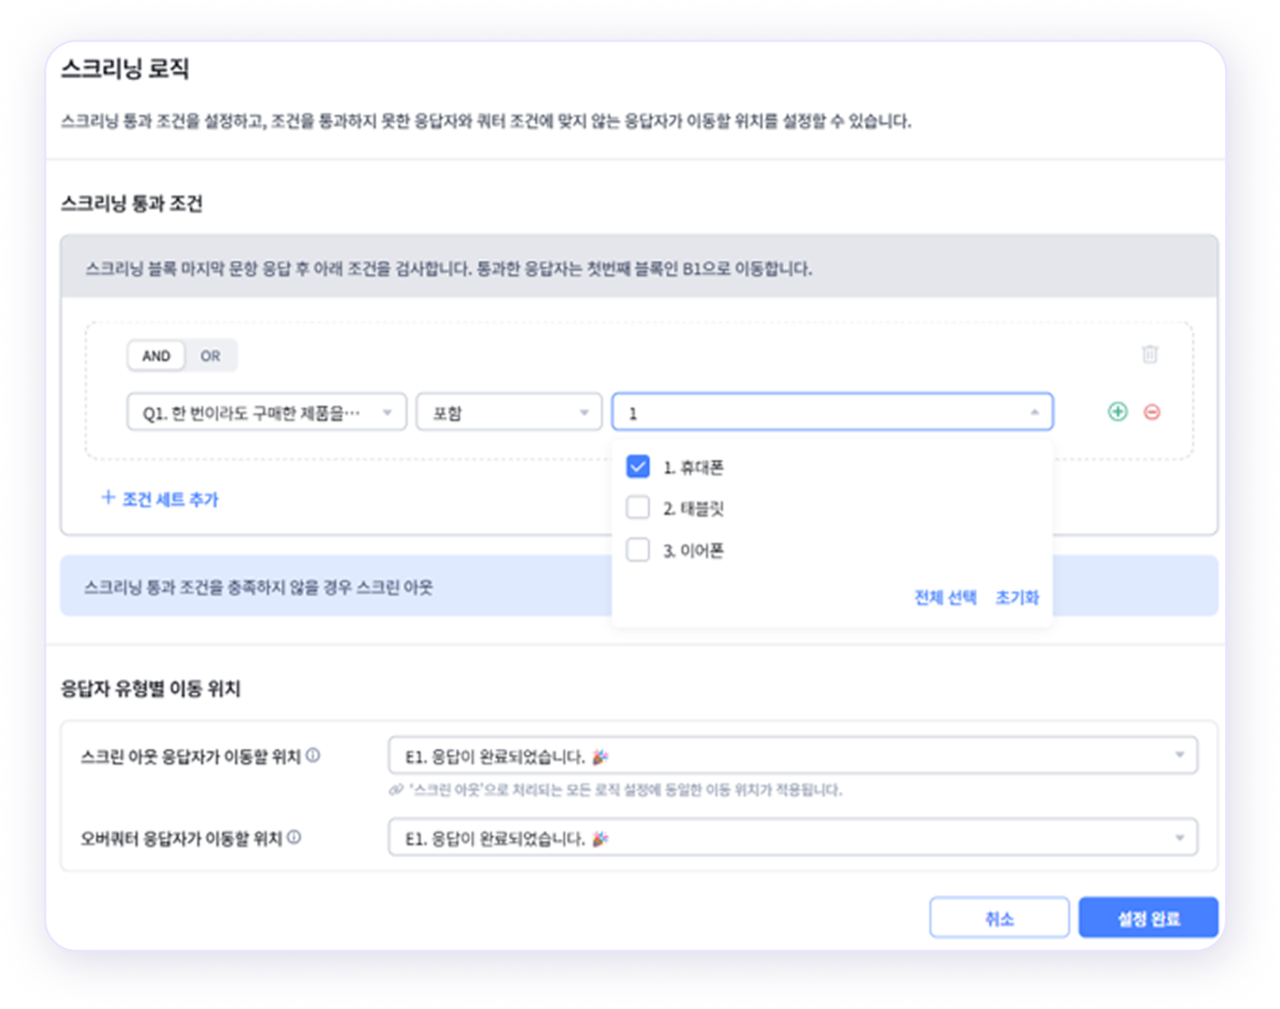
Task: Click info icon next to 스크린 아웃 응답자가 이동할 위치
Action: coord(313,756)
